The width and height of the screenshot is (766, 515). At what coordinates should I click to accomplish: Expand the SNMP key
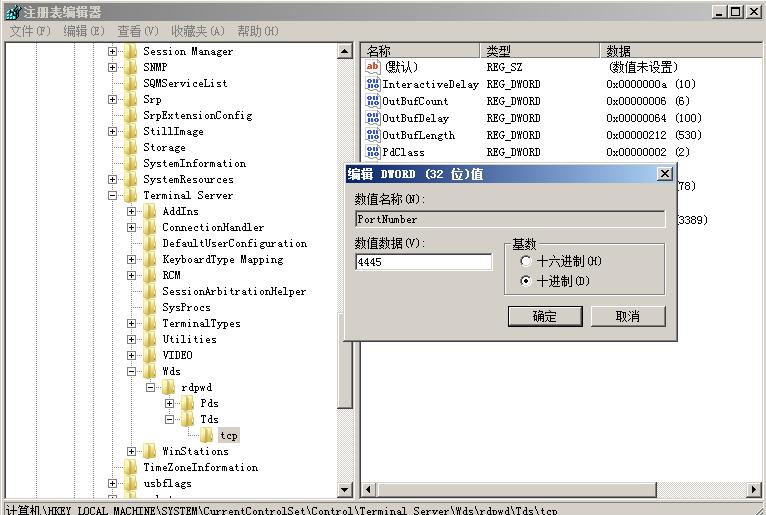(112, 67)
